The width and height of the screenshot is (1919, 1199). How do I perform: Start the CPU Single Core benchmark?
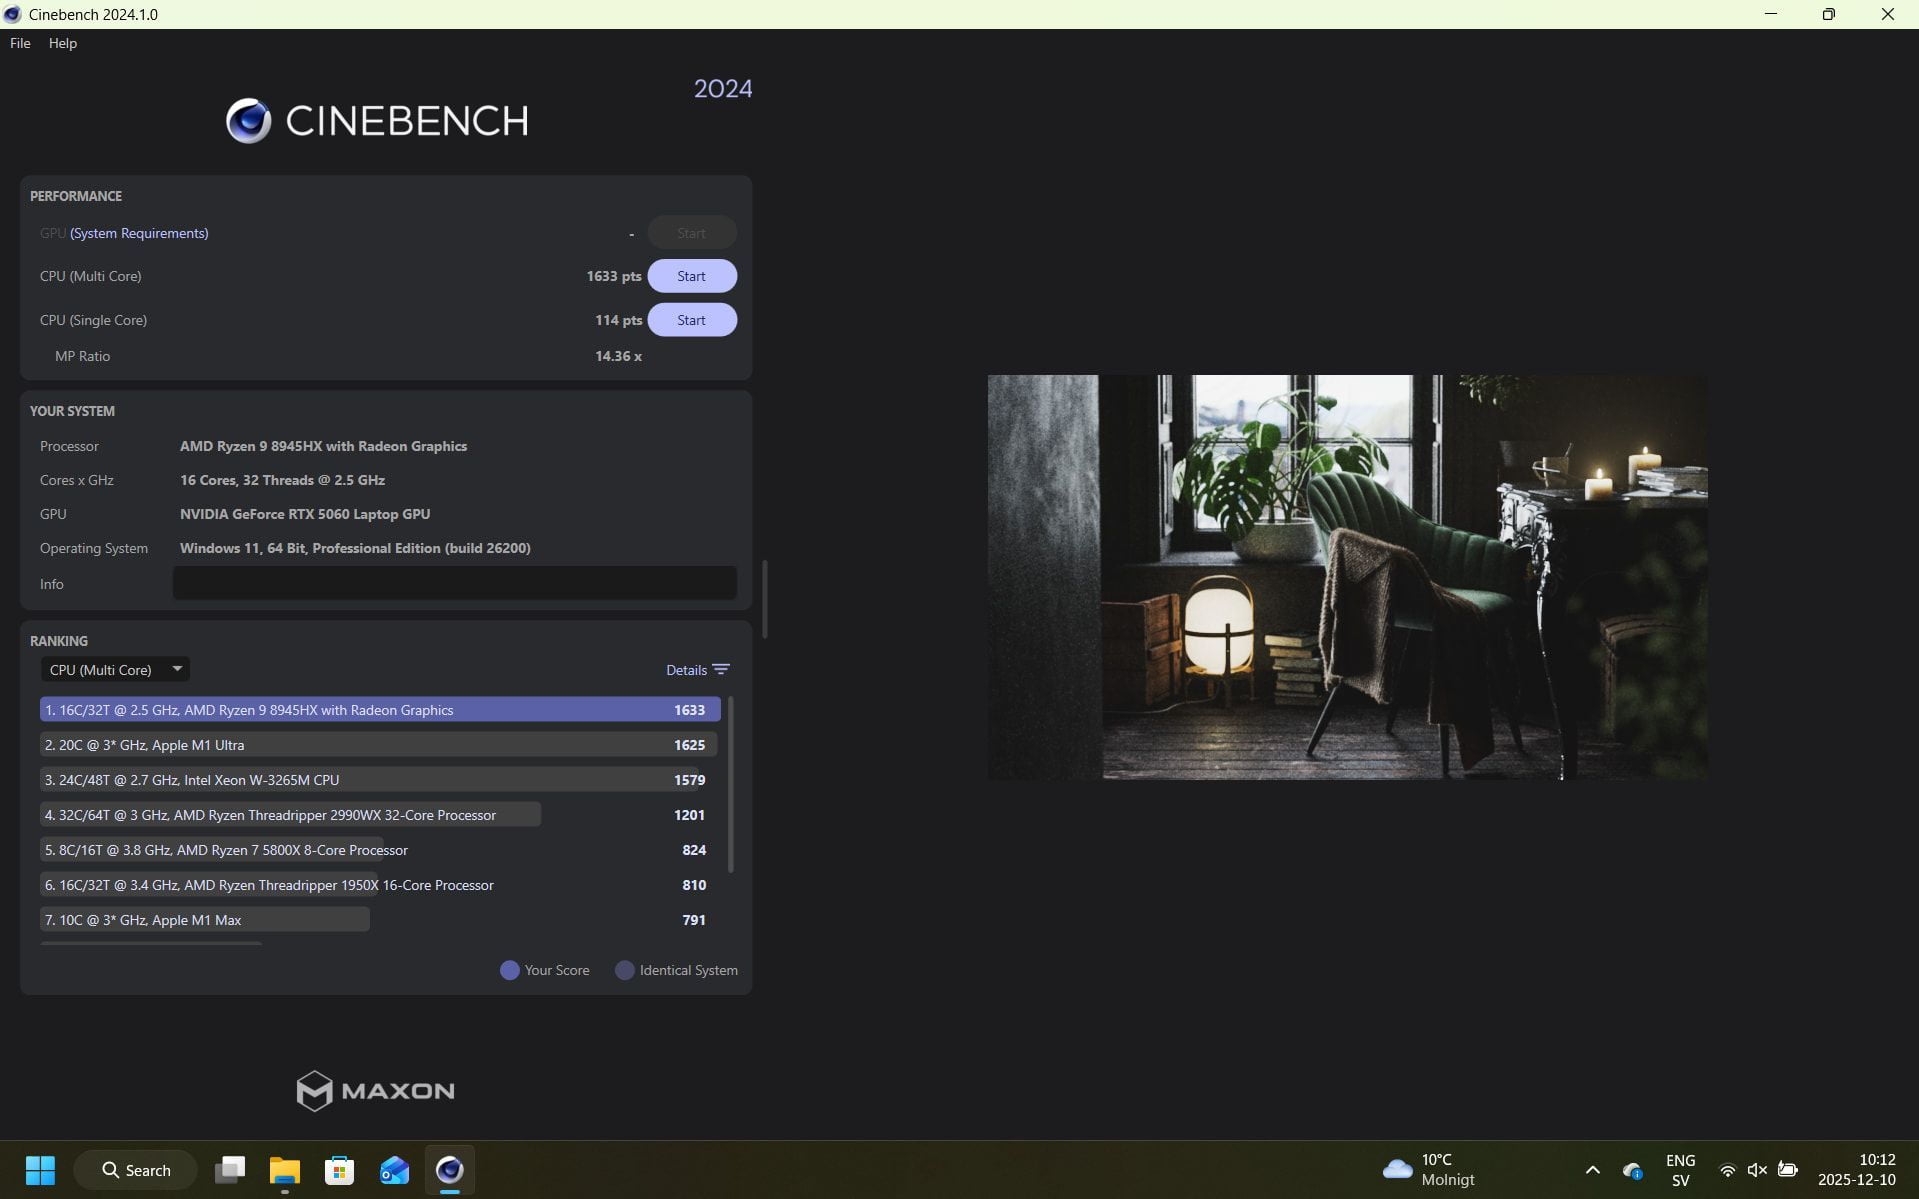click(x=691, y=320)
